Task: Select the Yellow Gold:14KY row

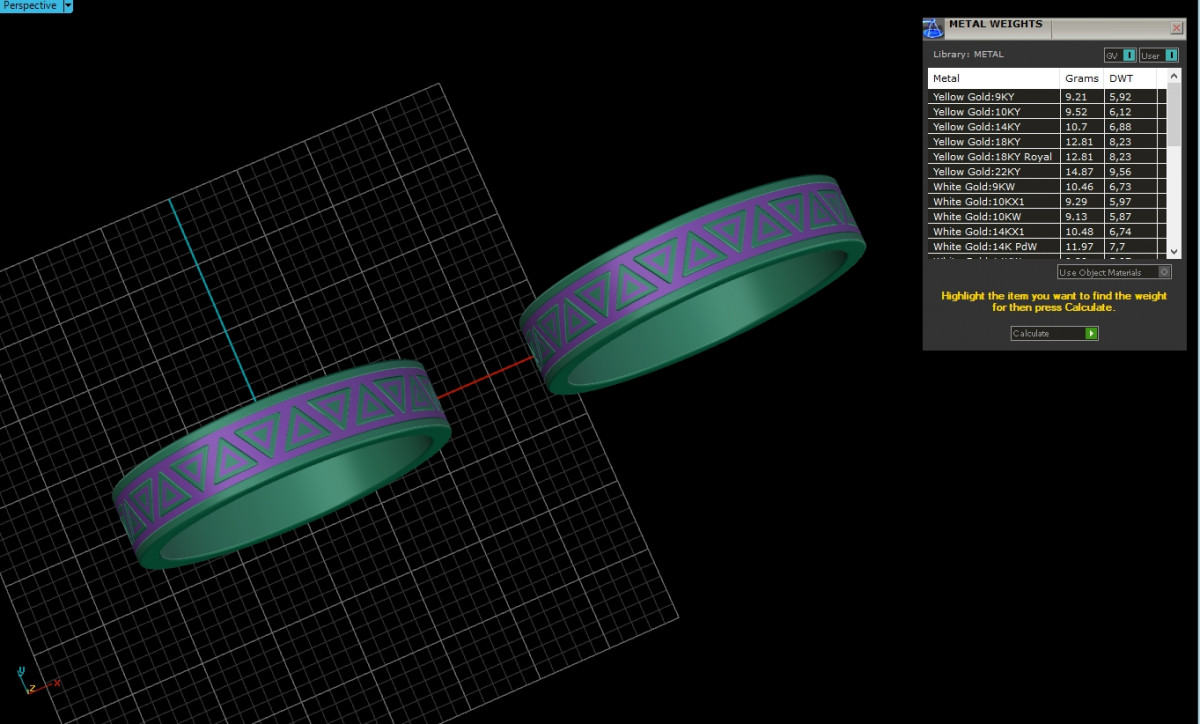Action: 1047,127
